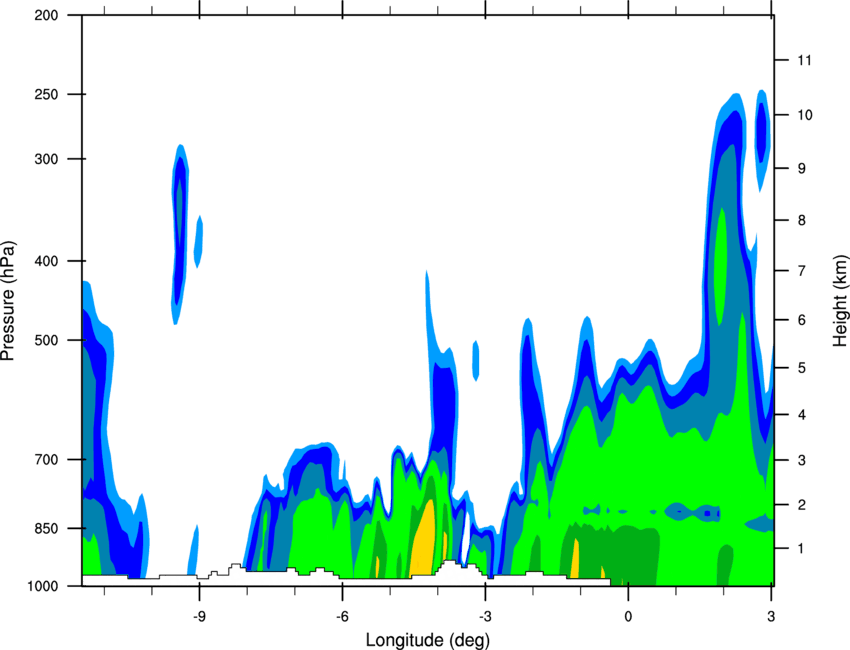Screen dimensions: 850x650
Task: Click the 'Height (km)' axis title
Action: click(840, 300)
